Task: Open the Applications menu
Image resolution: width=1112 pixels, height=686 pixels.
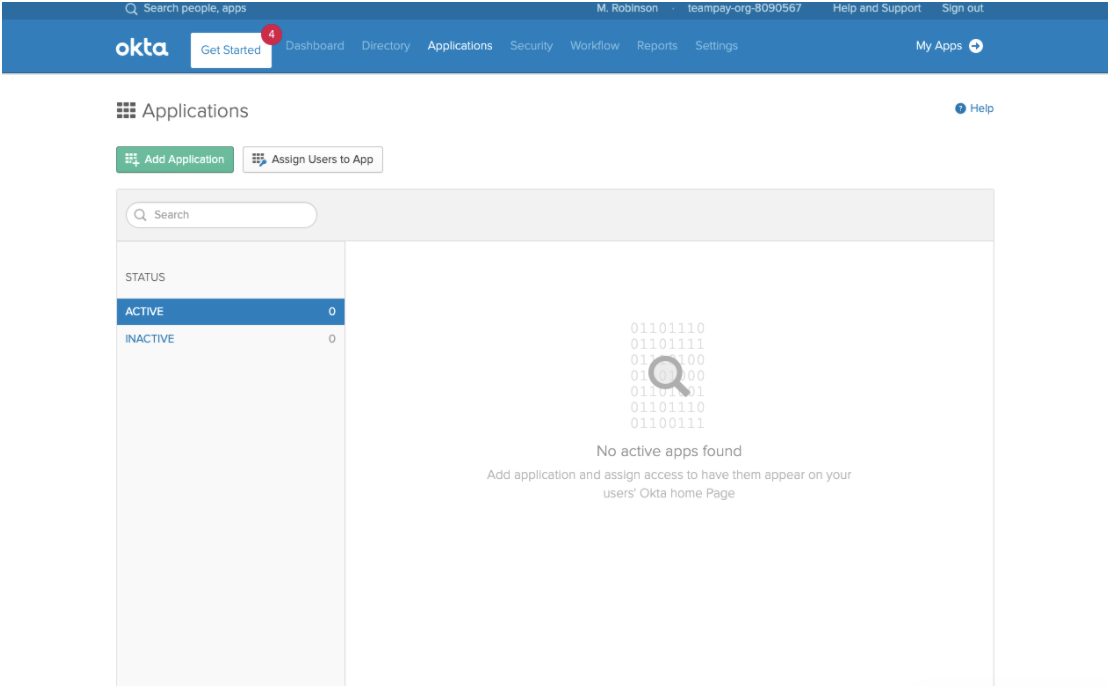Action: 460,46
